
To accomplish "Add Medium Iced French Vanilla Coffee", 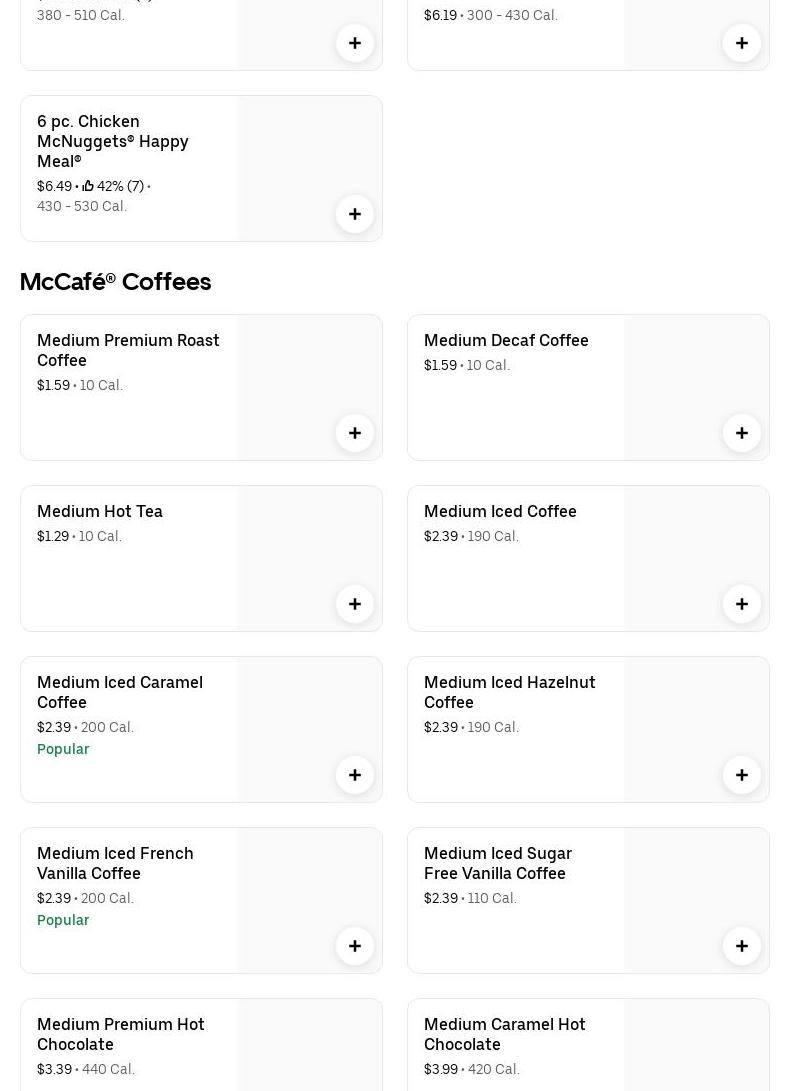I will point(354,946).
